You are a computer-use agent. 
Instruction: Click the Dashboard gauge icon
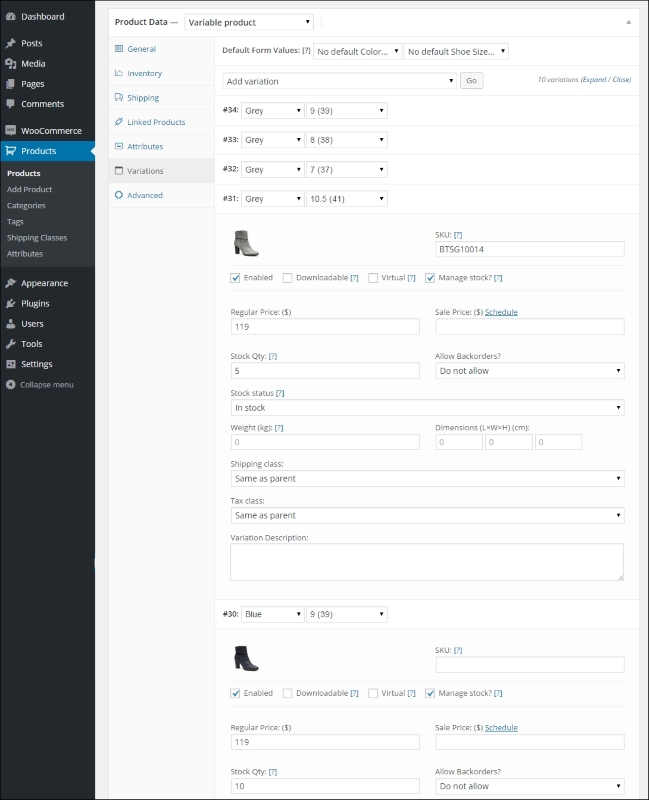[x=11, y=16]
